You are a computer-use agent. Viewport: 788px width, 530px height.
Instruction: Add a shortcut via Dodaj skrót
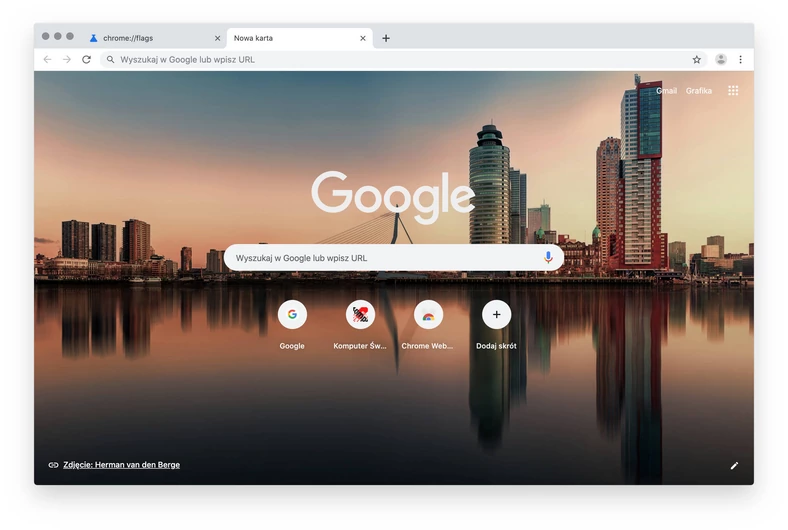pyautogui.click(x=496, y=324)
